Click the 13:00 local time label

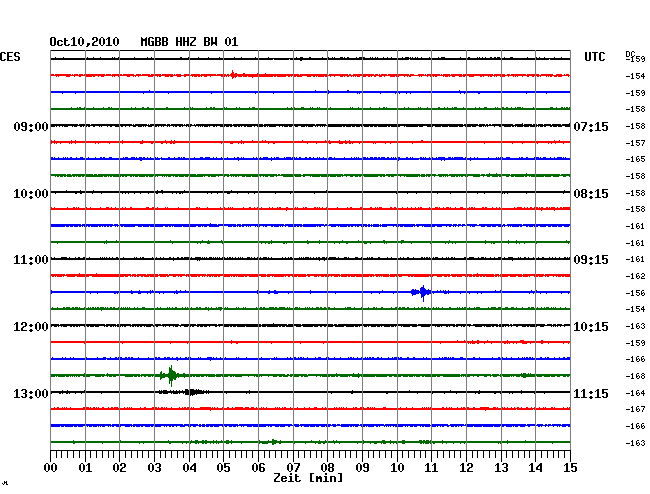pyautogui.click(x=31, y=393)
